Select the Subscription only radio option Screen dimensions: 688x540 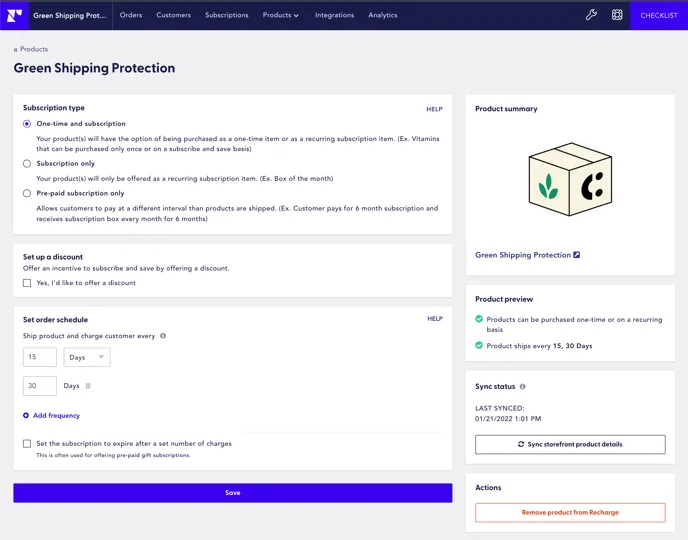point(27,163)
